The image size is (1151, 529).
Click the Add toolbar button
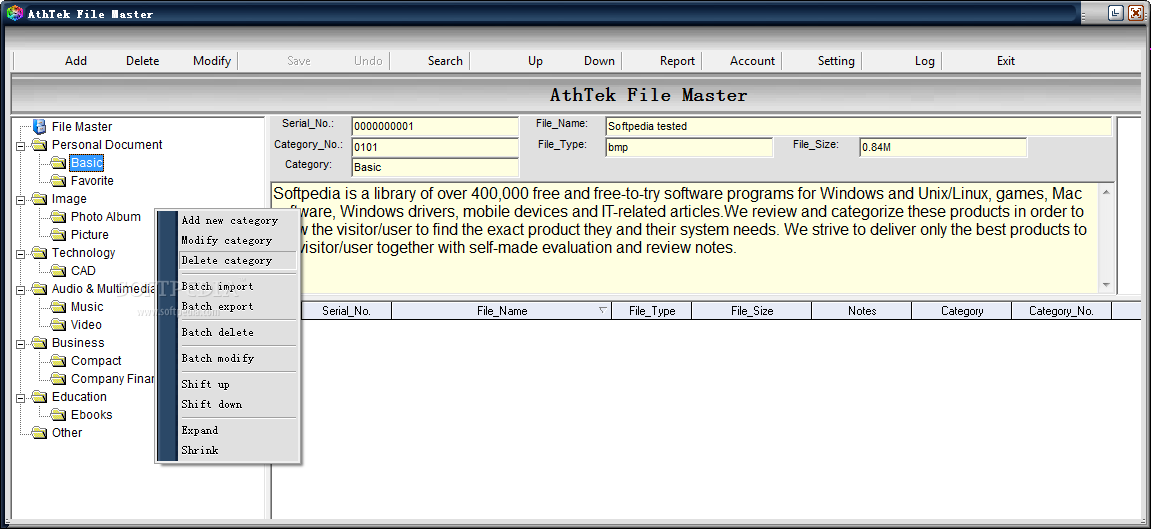point(76,61)
